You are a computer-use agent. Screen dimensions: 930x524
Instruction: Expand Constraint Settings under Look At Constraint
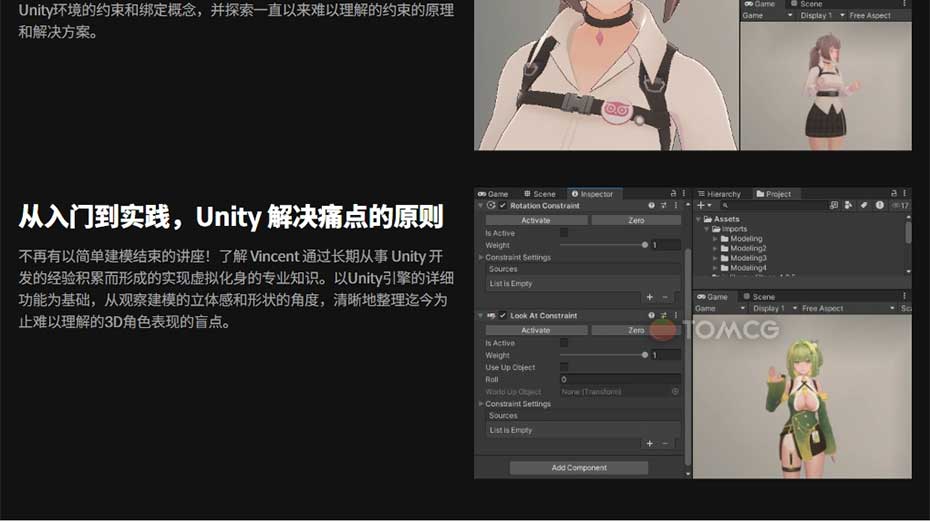(481, 404)
